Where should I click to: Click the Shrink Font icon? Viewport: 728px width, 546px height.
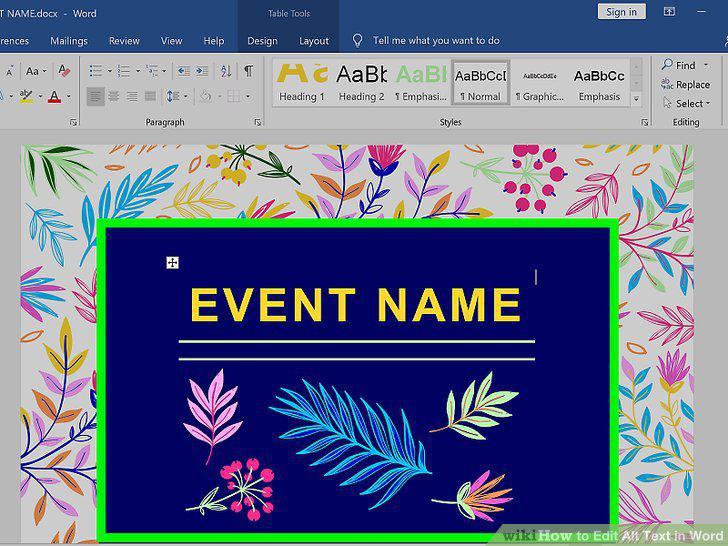click(10, 71)
